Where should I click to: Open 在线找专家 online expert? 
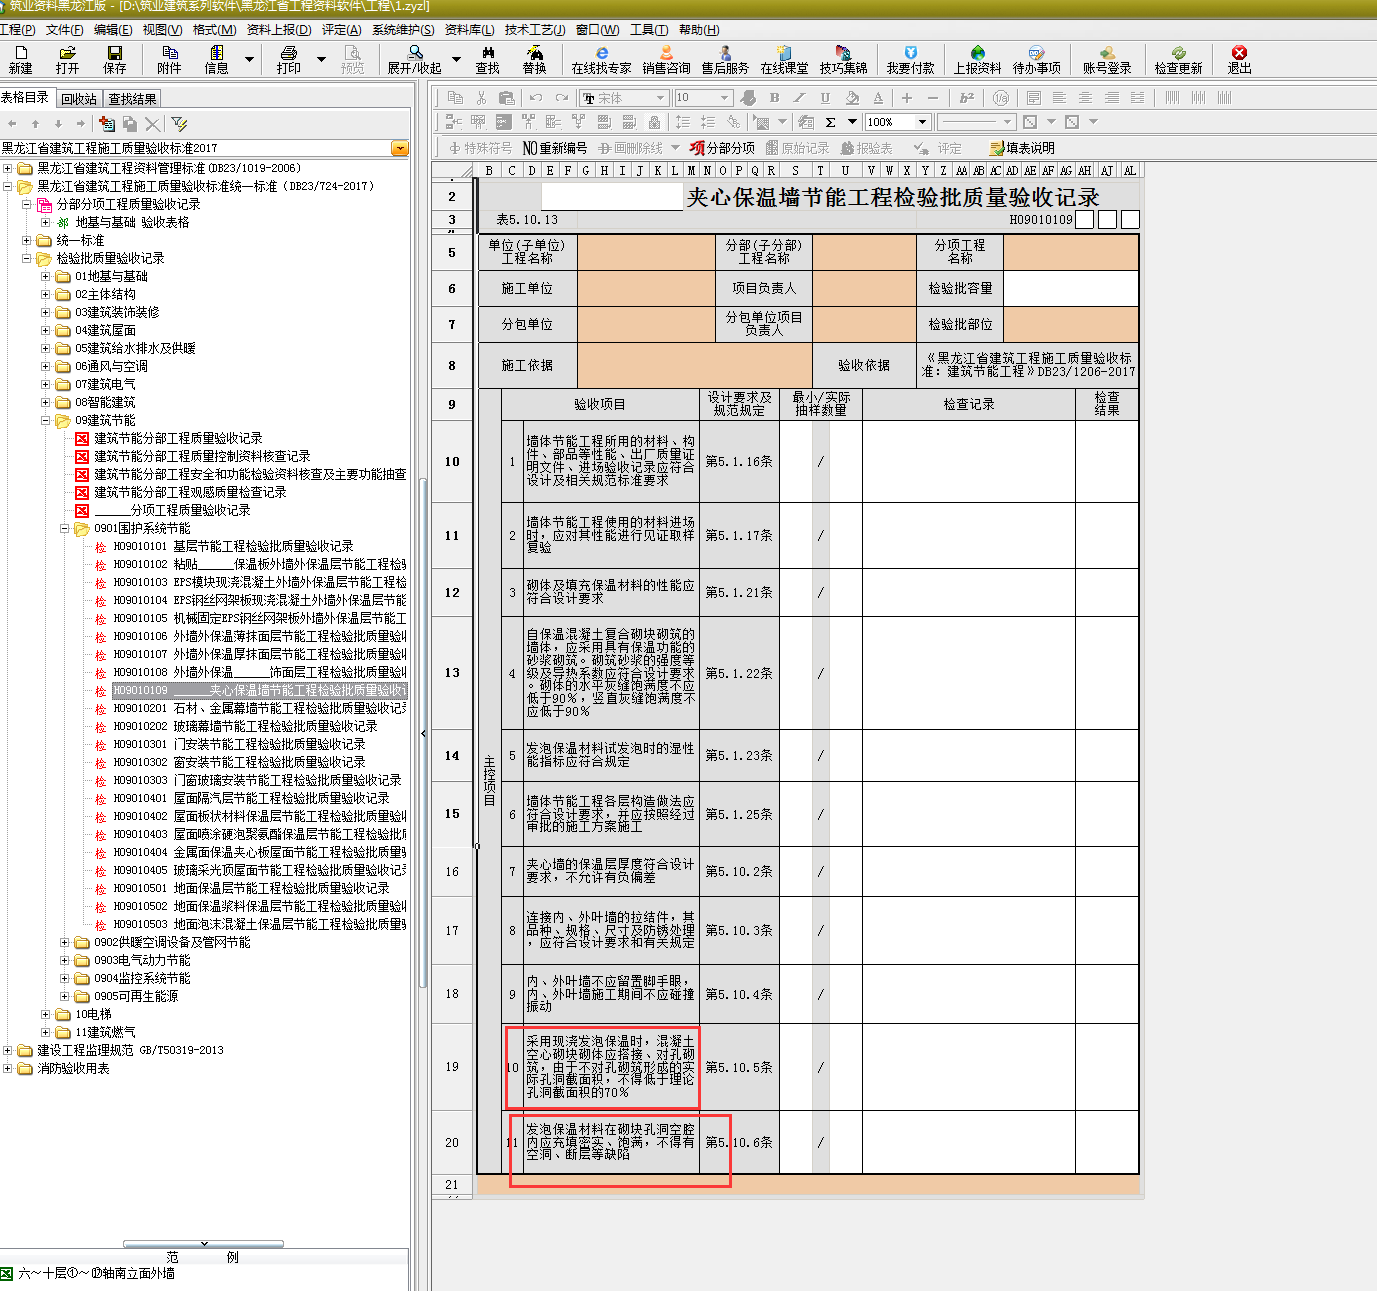click(602, 60)
